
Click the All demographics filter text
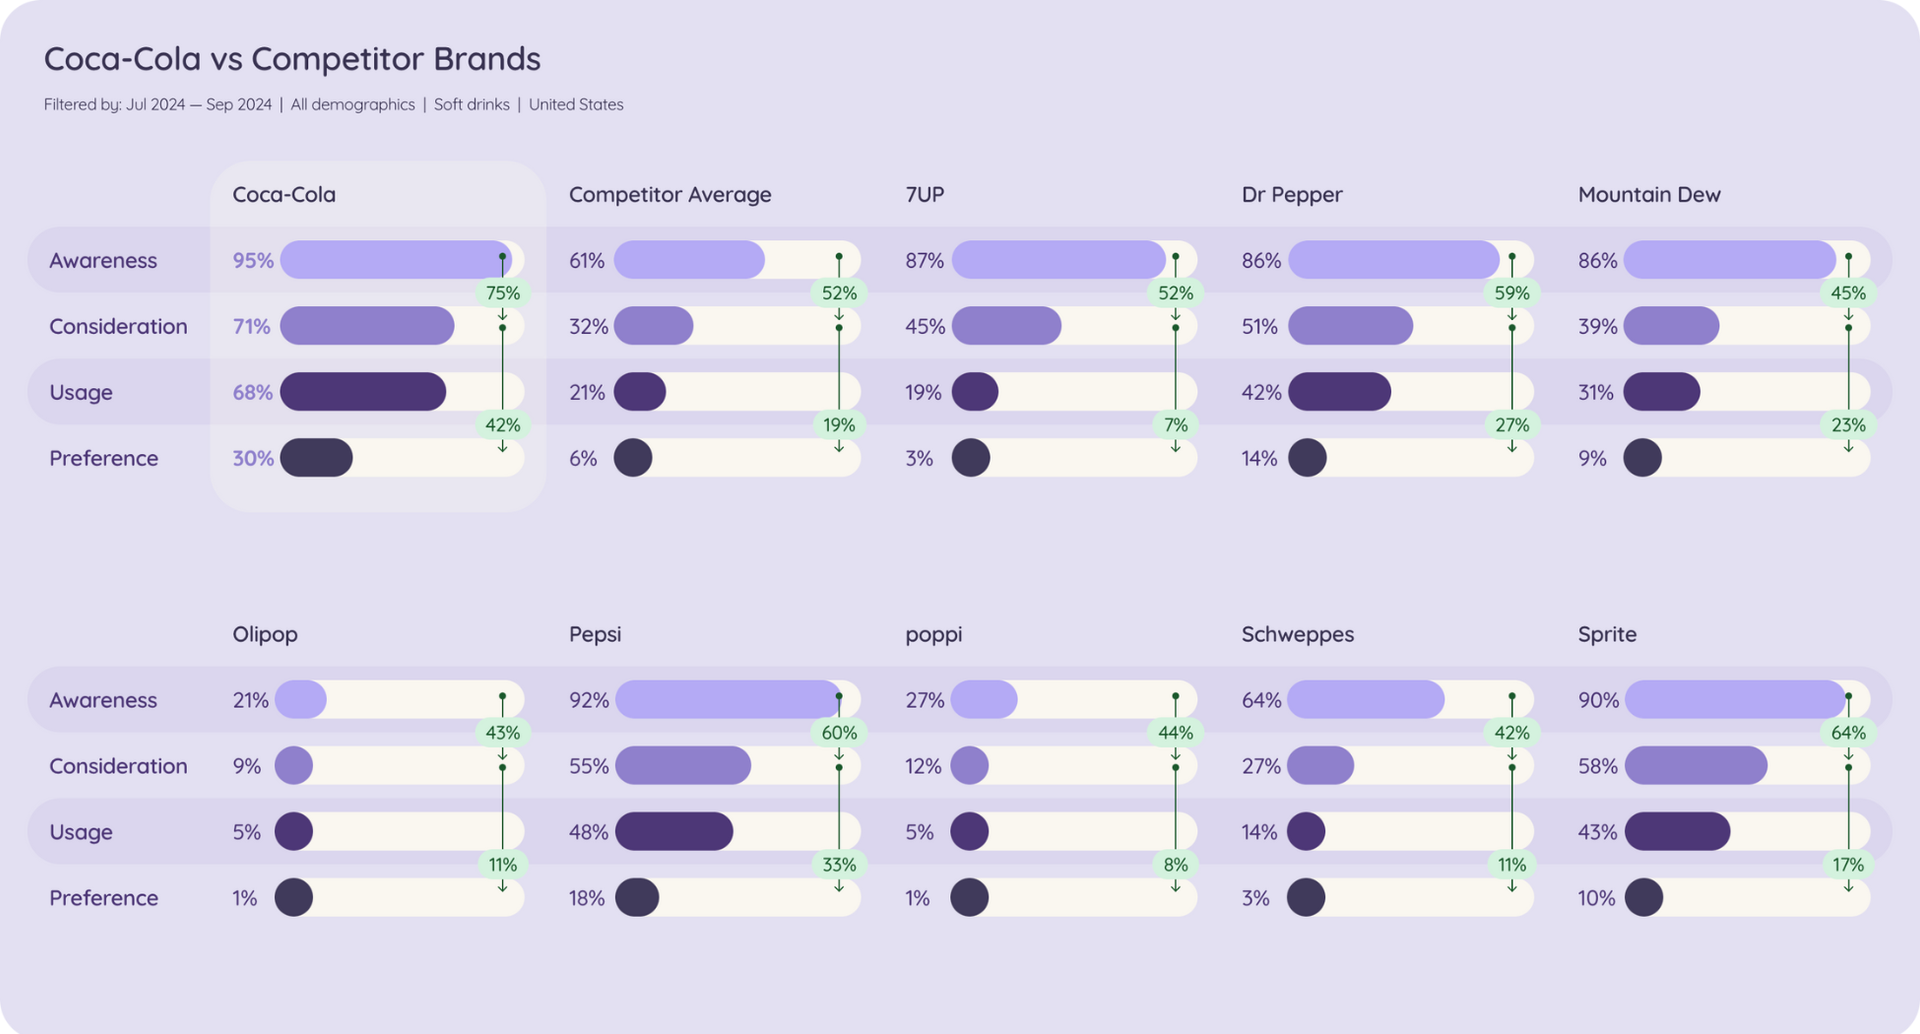353,105
